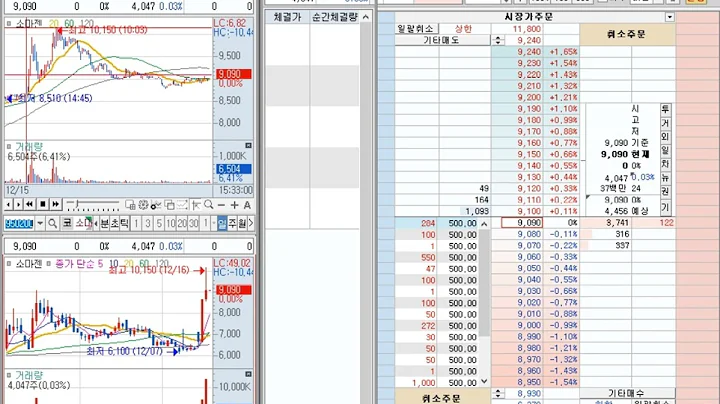720x404 pixels.
Task: Open chart settings gear icon
Action: click(x=143, y=205)
